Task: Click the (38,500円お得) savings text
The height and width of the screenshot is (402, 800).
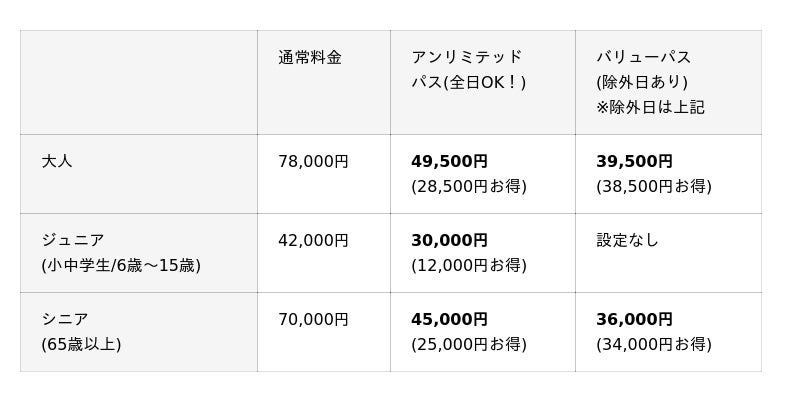Action: pyautogui.click(x=654, y=186)
